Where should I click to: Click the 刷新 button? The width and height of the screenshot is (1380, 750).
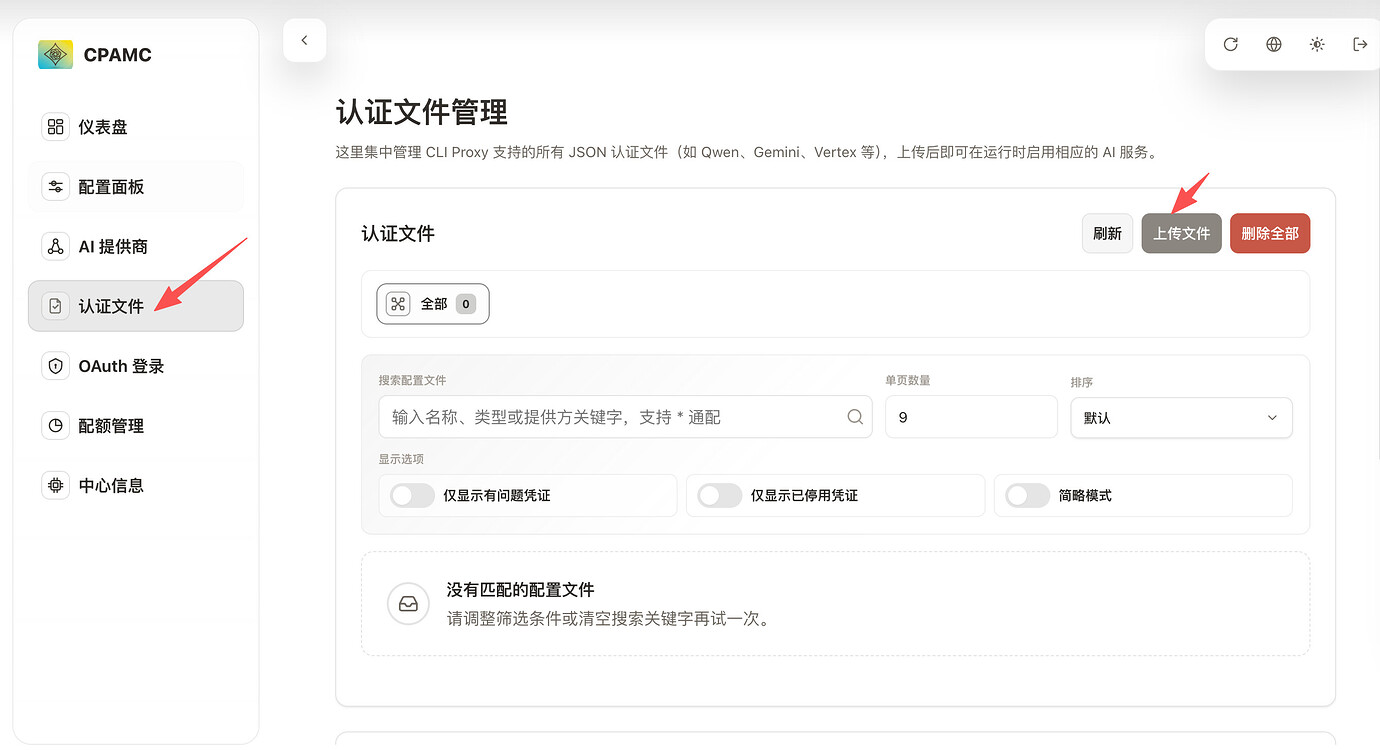pyautogui.click(x=1107, y=233)
